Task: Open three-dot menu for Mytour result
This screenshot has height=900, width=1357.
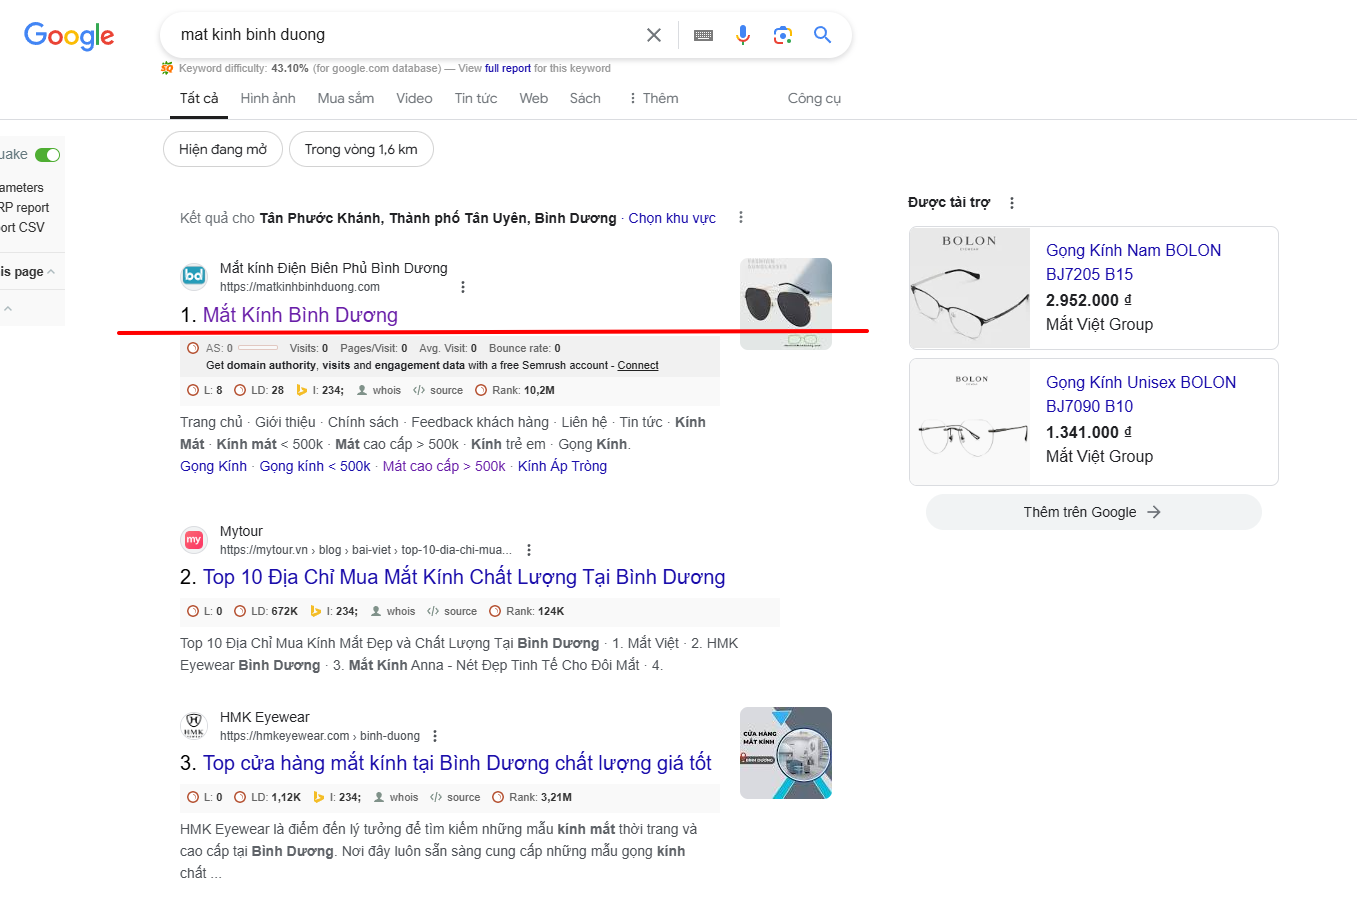Action: (529, 550)
